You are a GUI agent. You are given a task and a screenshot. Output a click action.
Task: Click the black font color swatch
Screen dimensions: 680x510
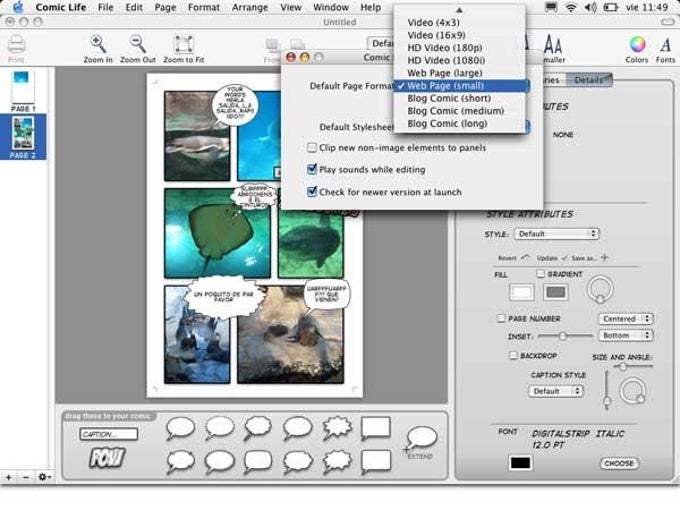pos(520,463)
